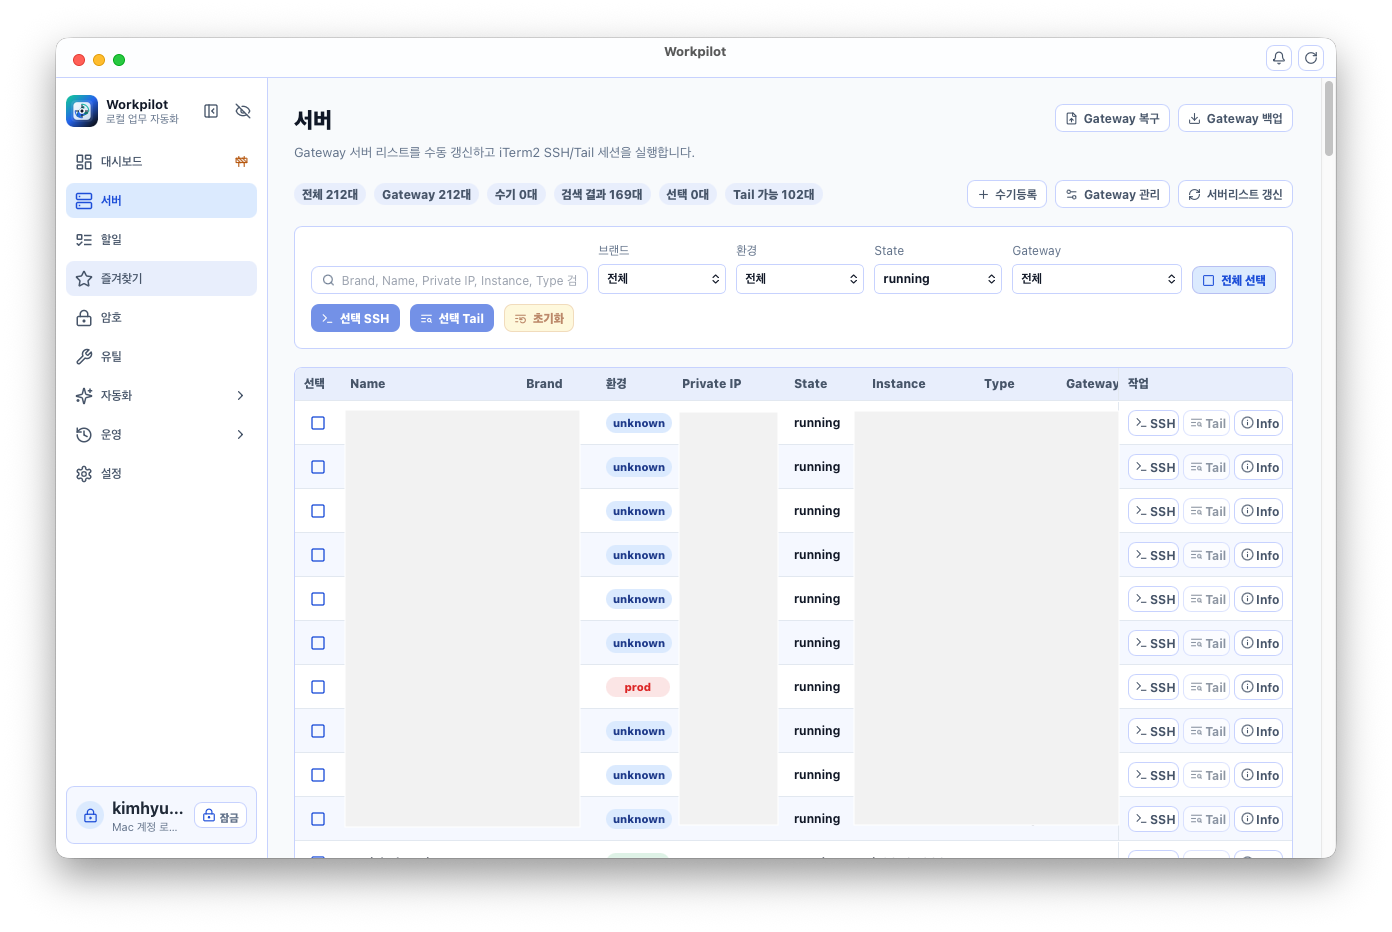Open 암호 in the sidebar

(x=161, y=317)
